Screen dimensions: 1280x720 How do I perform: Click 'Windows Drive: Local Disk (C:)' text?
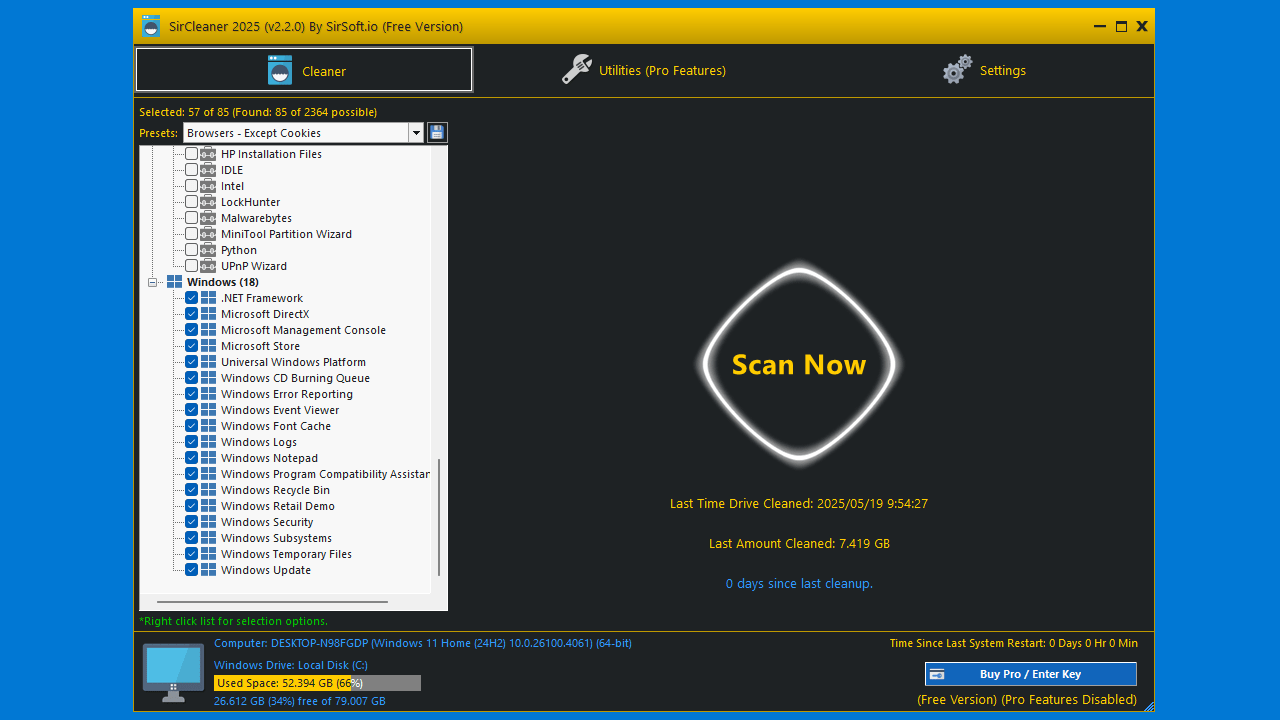[291, 665]
